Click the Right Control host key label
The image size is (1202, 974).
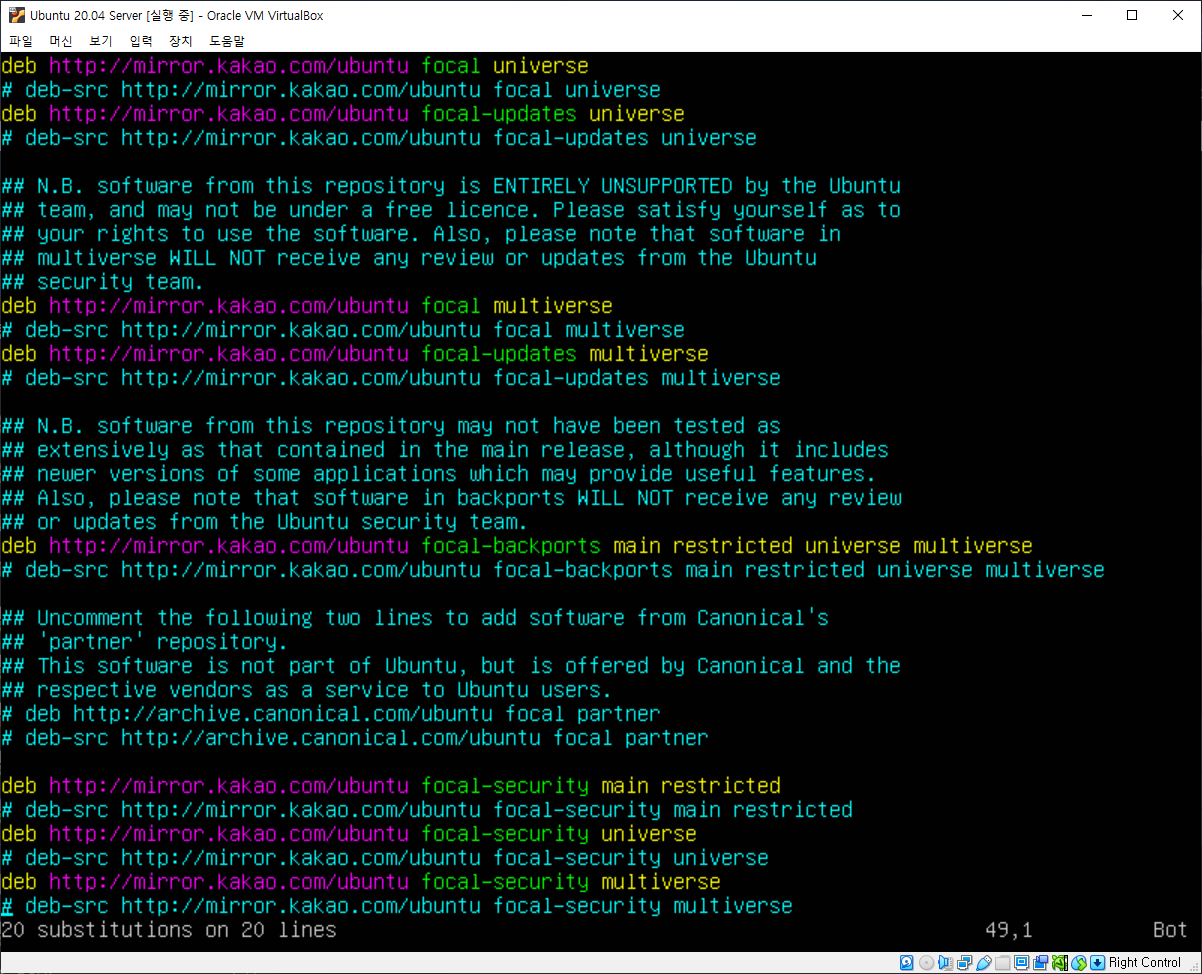point(1145,962)
